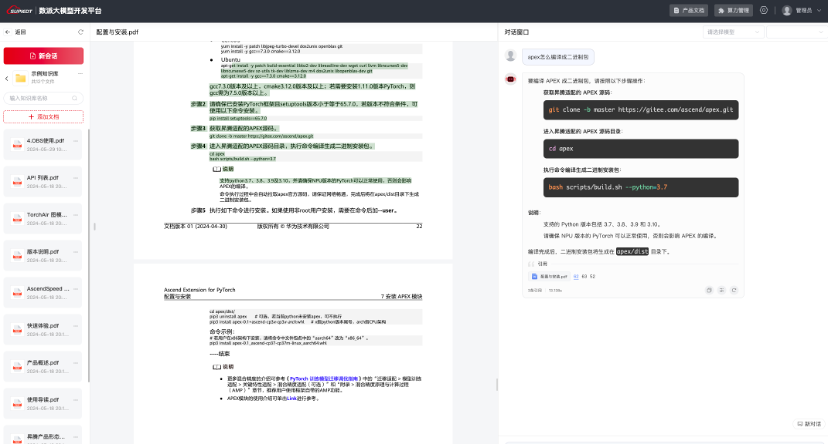Open 算力管理 in the top bar
The width and height of the screenshot is (828, 444).
click(x=733, y=11)
